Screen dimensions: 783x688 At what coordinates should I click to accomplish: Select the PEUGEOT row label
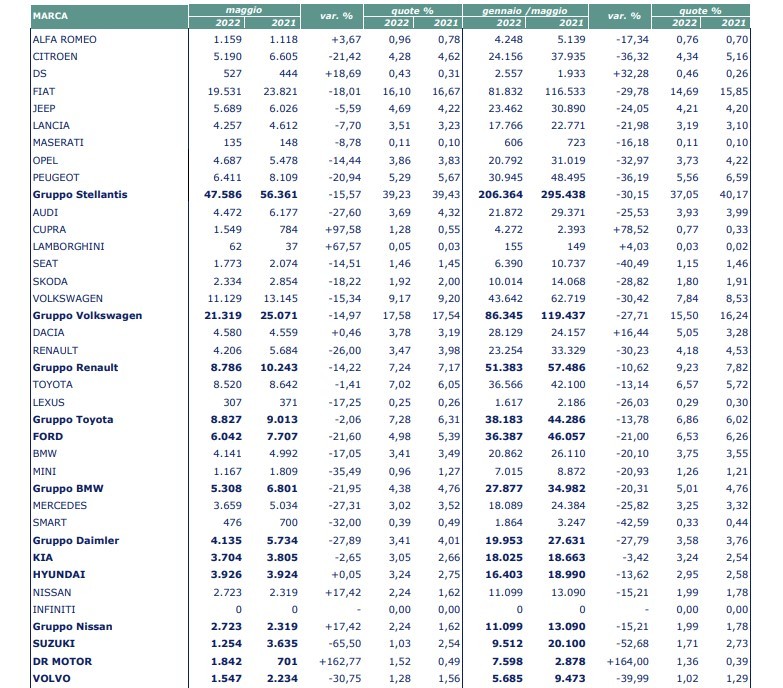coord(56,177)
